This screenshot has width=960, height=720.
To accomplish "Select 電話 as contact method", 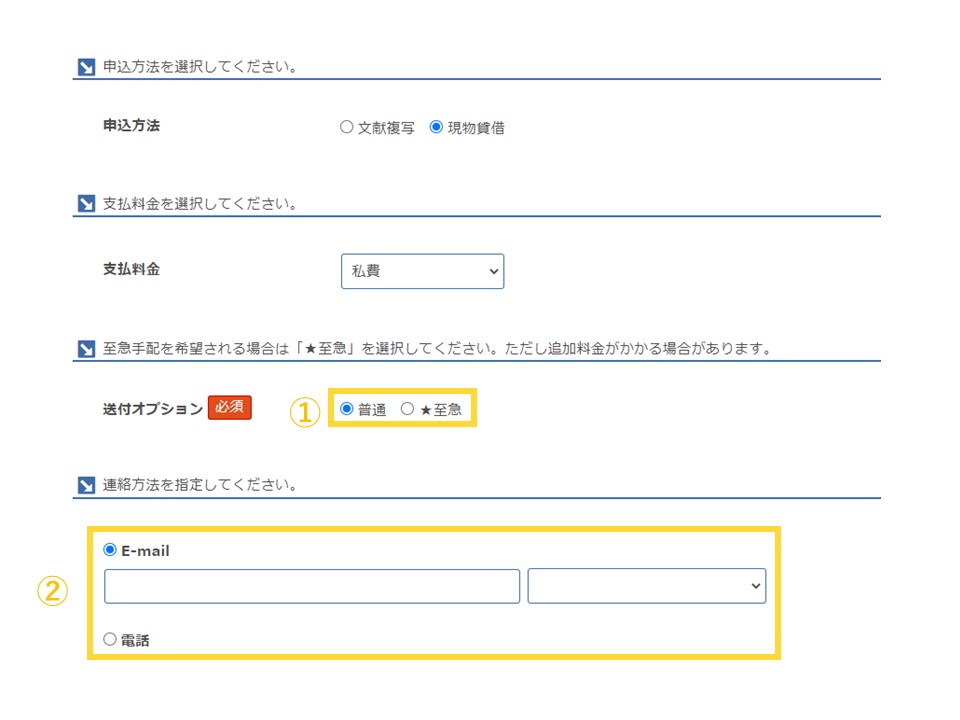I will click(110, 639).
